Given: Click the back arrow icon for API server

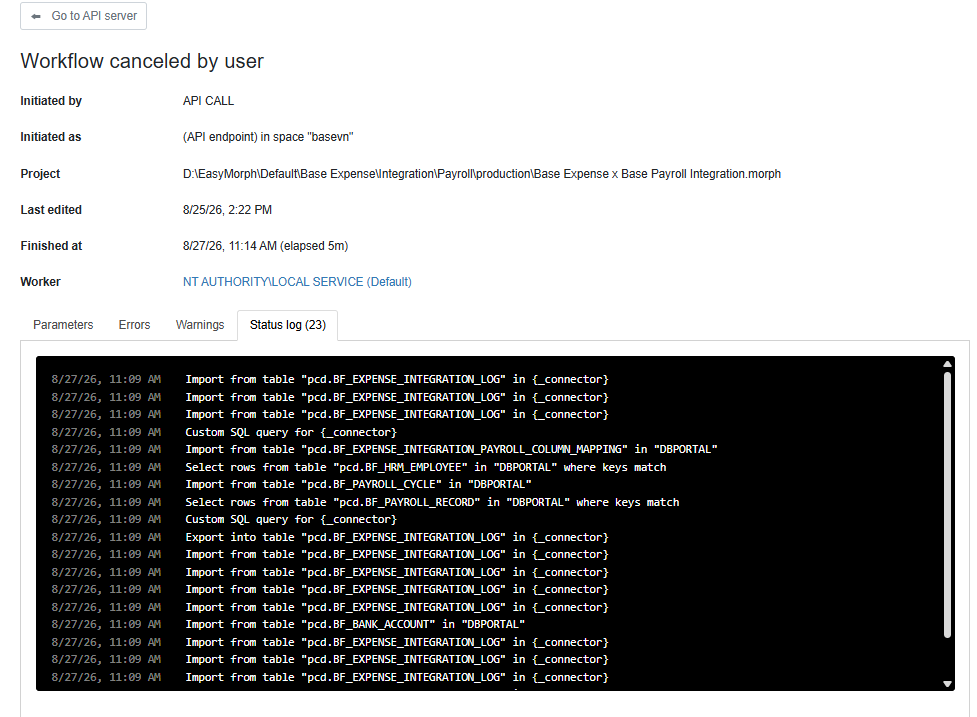Looking at the screenshot, I should click(x=36, y=16).
